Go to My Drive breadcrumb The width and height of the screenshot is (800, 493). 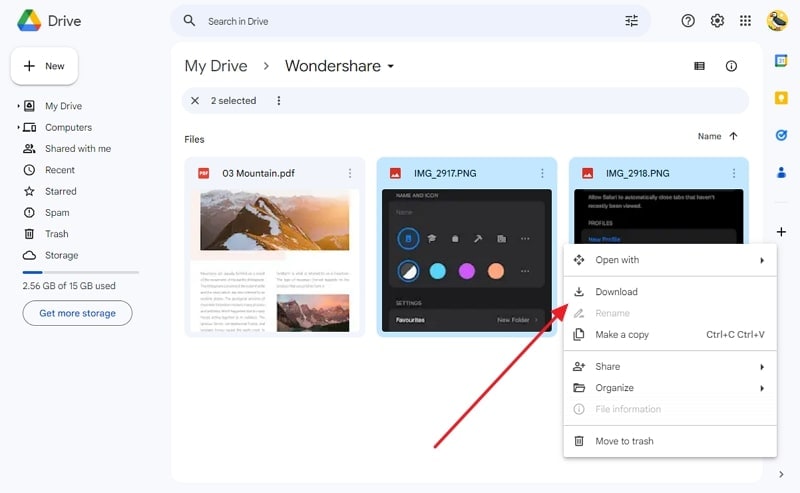coord(216,66)
